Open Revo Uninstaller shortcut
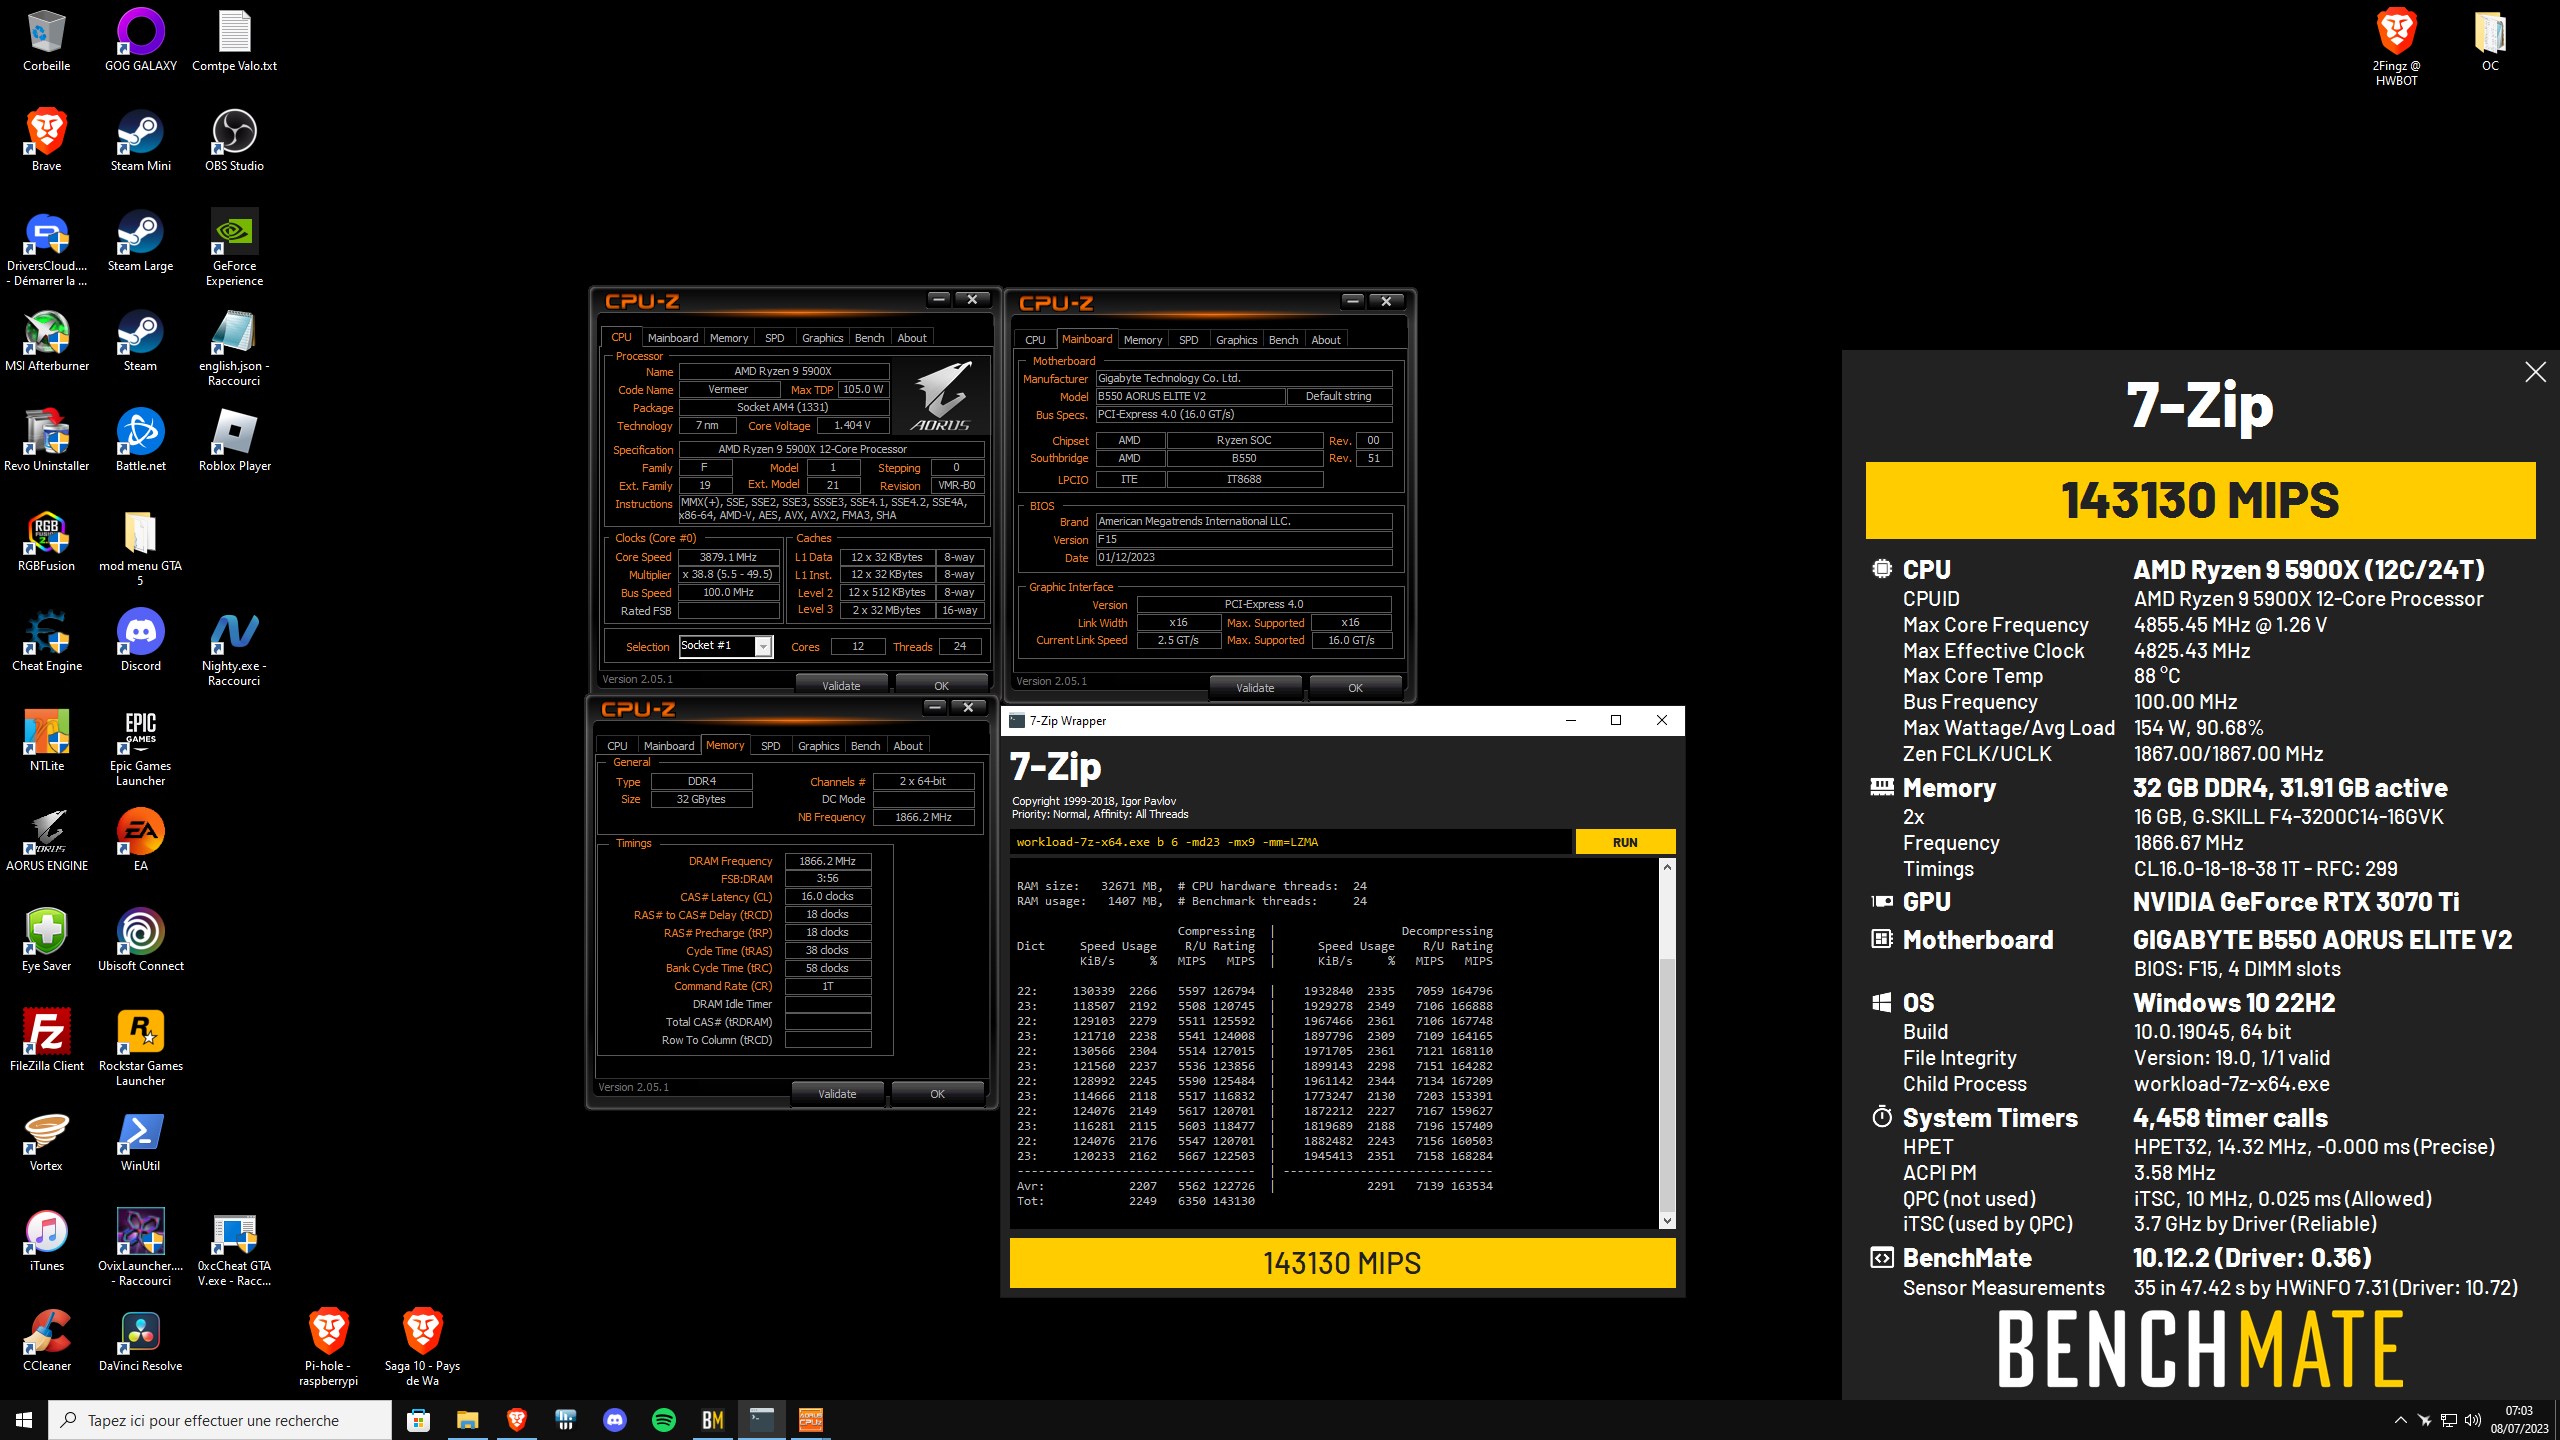 click(46, 440)
